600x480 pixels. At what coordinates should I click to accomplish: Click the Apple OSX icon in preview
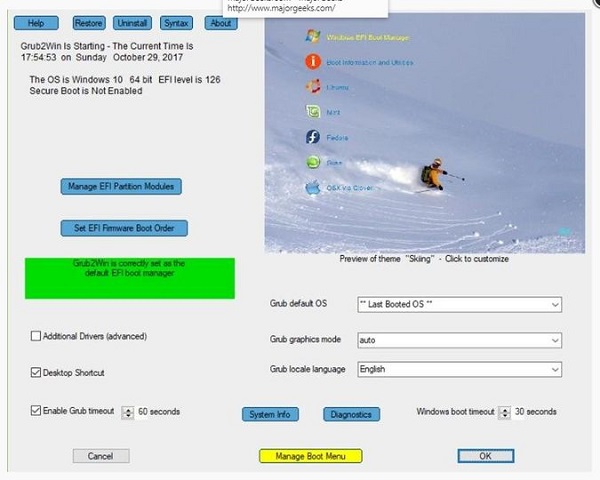click(313, 187)
